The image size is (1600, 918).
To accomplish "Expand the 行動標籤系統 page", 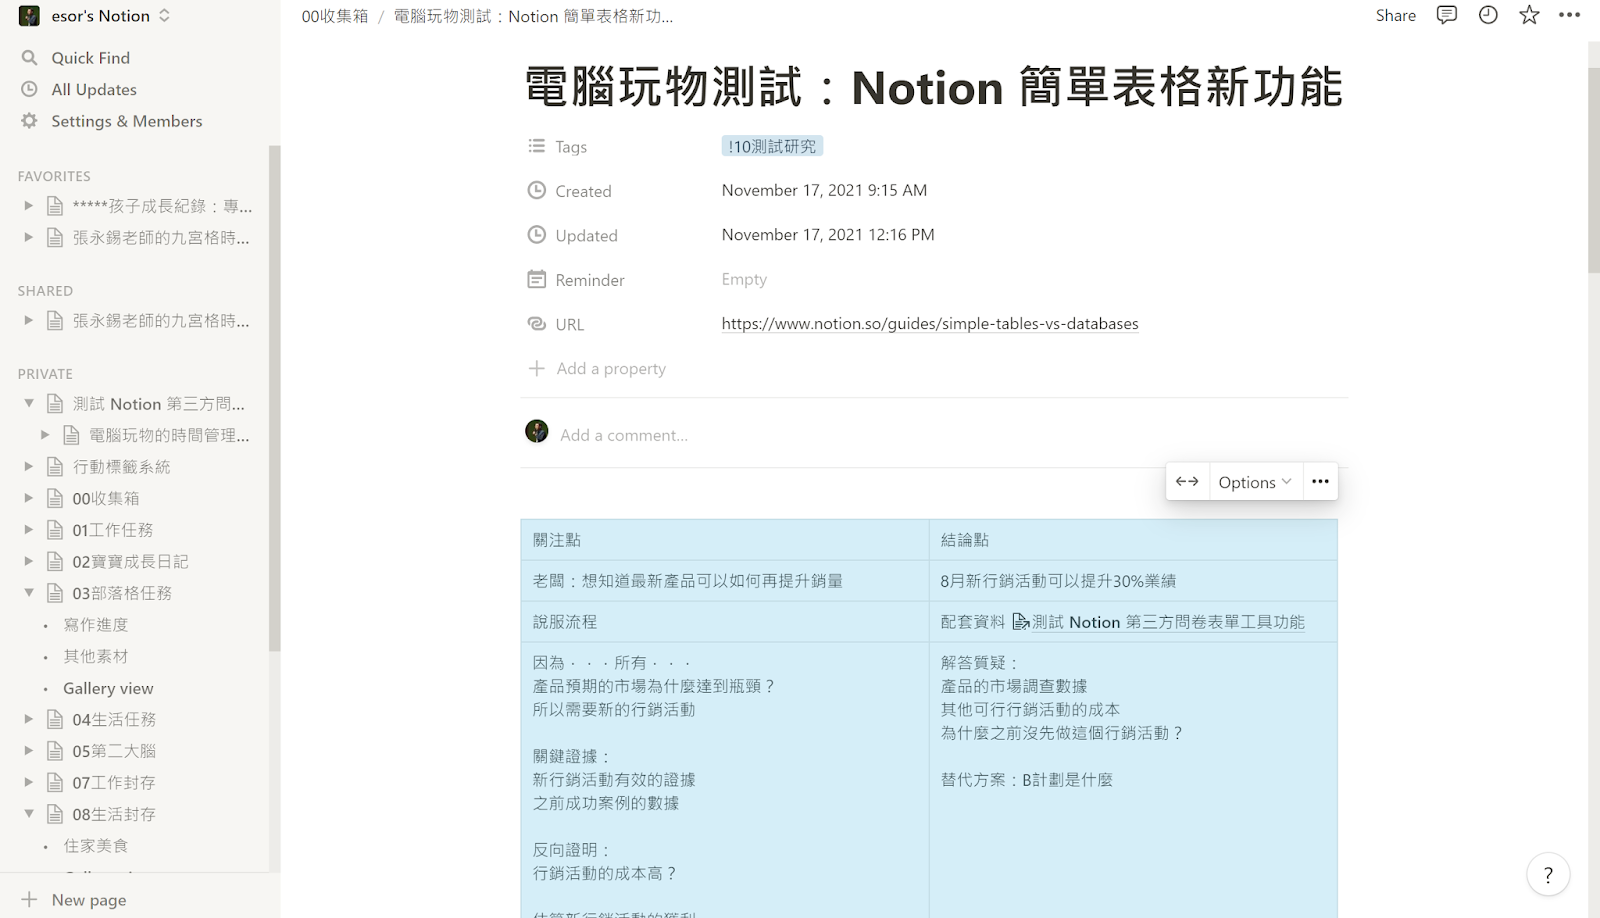I will pyautogui.click(x=29, y=467).
